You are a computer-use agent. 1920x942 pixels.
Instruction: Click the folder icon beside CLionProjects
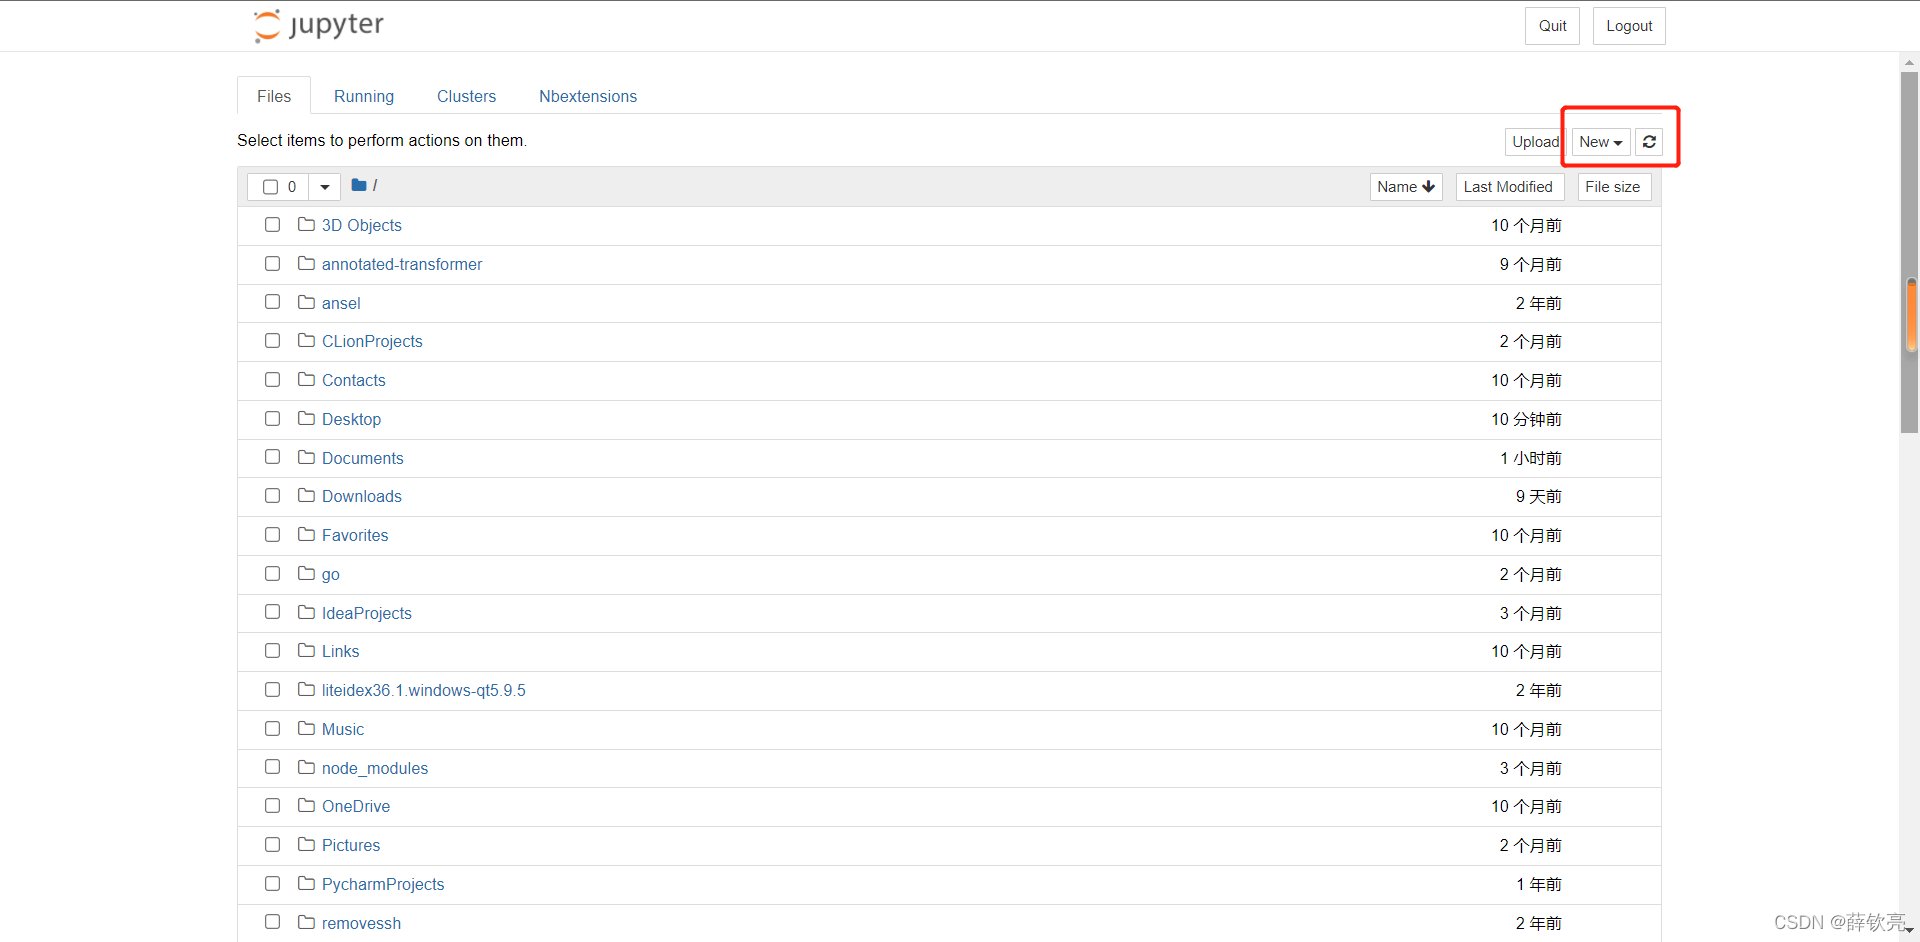click(307, 341)
